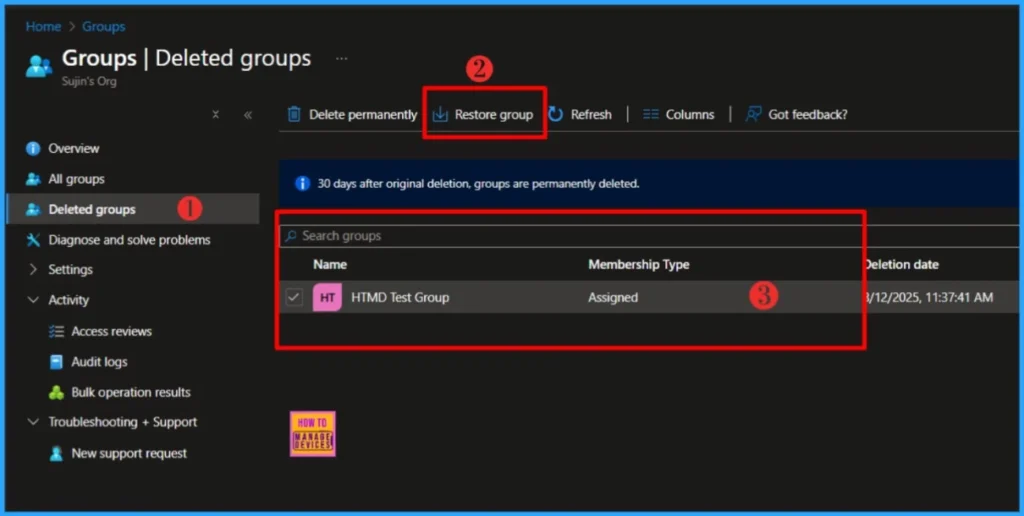Open the HTMD Test Group name

400,297
